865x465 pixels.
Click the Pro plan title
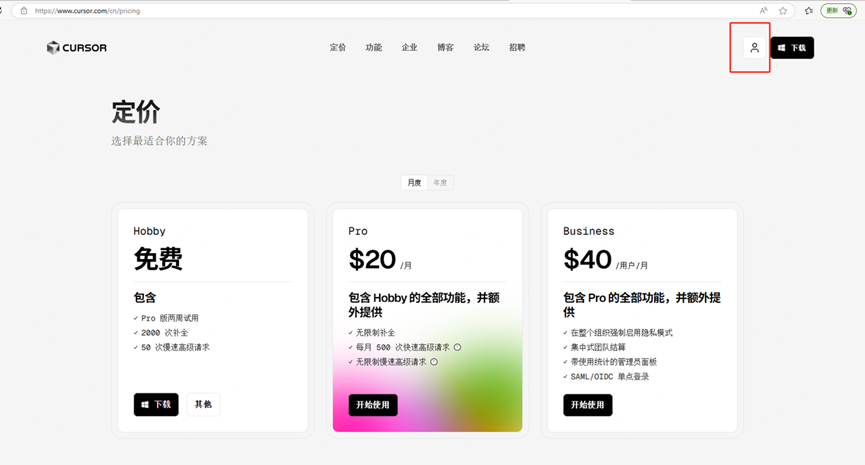357,231
